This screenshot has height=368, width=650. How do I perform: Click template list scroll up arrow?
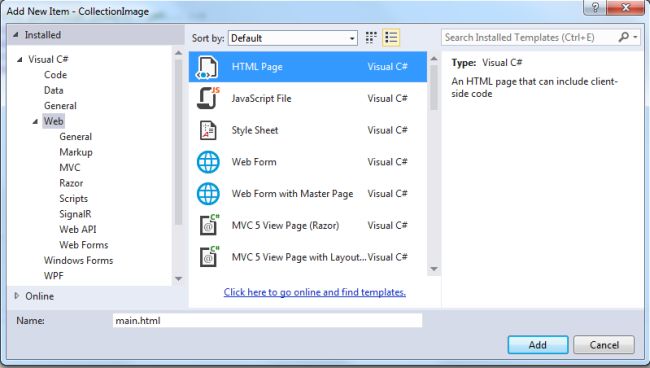pos(434,59)
